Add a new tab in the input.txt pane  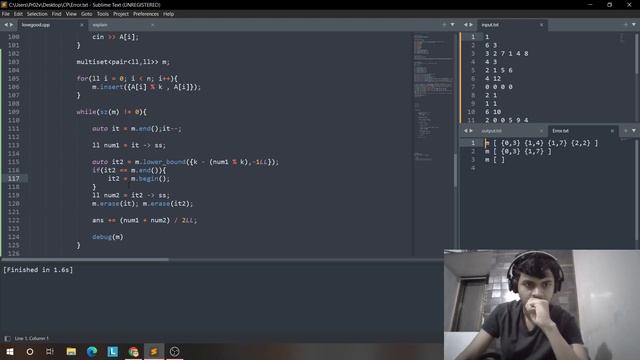[626, 25]
